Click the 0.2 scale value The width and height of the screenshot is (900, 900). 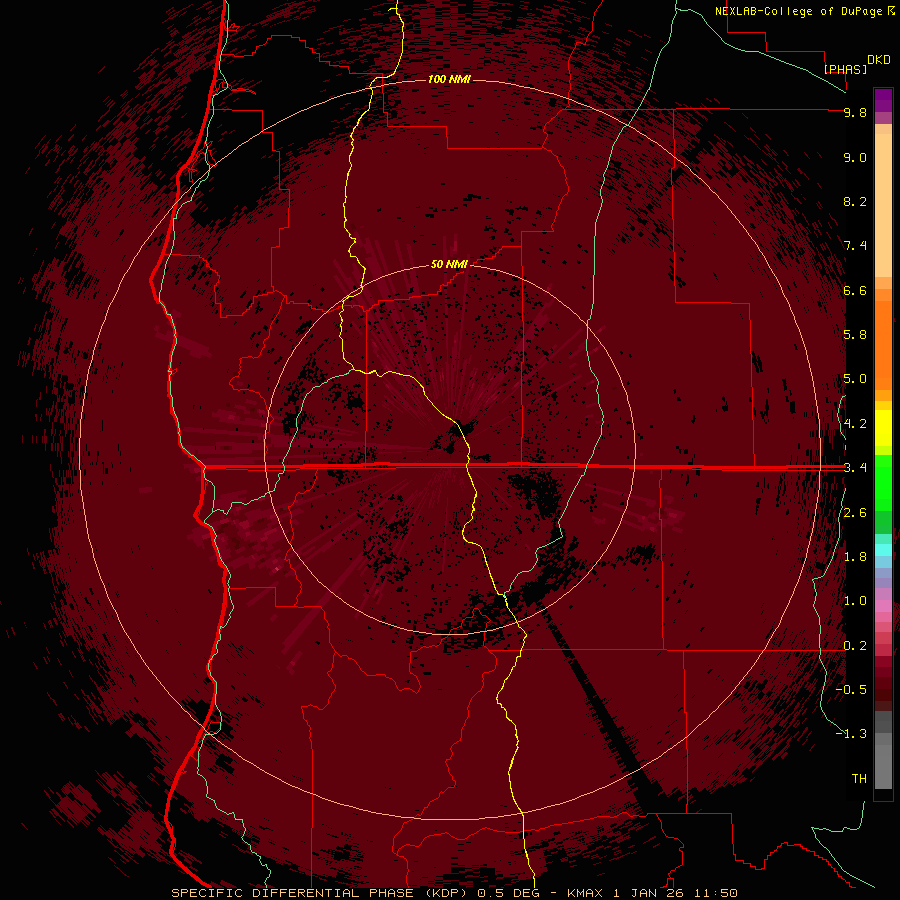click(855, 646)
